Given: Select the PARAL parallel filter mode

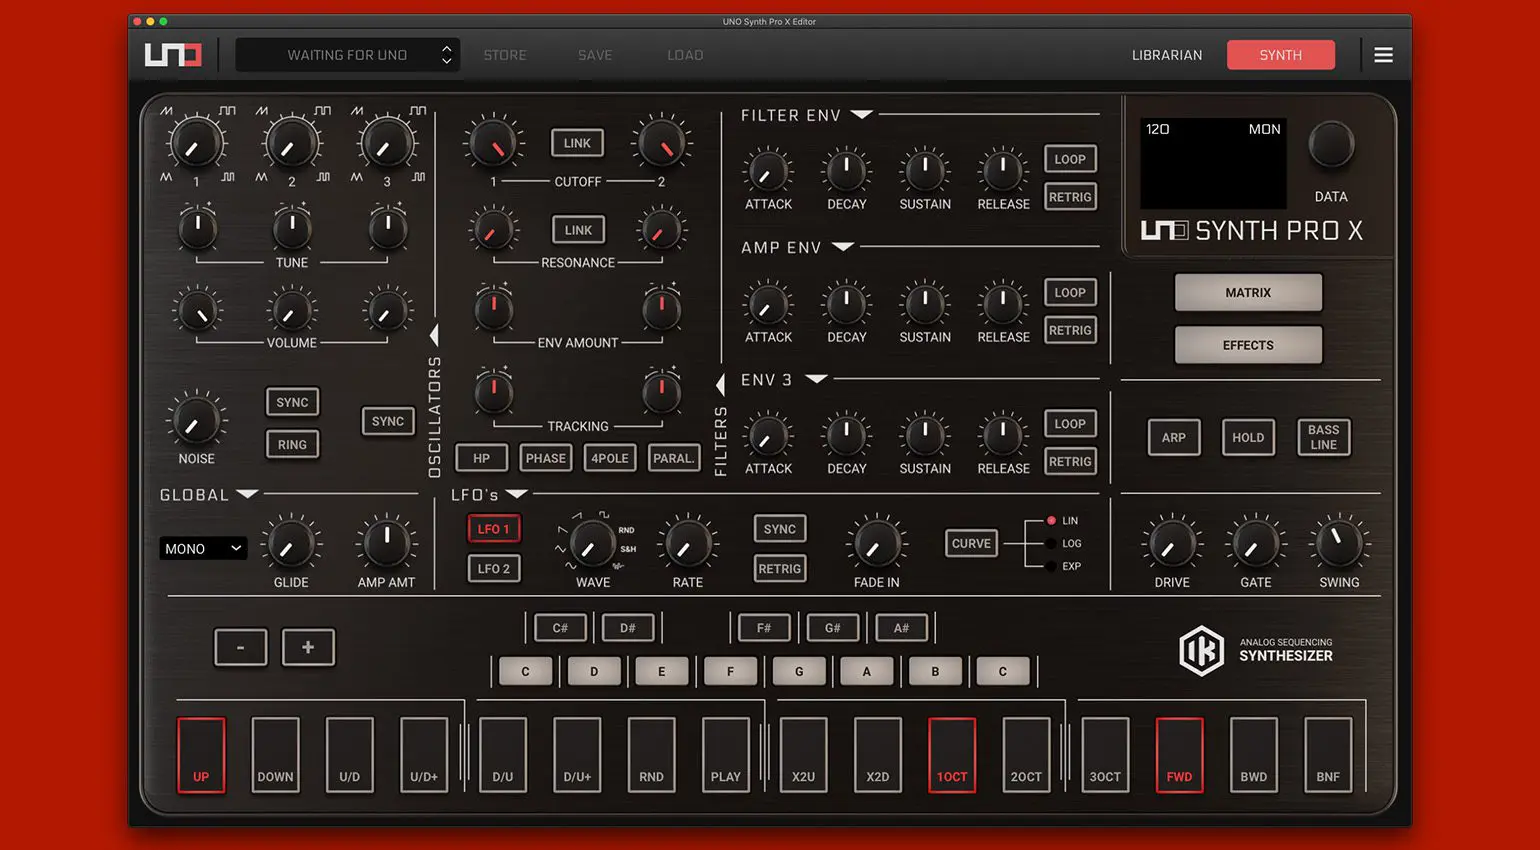Looking at the screenshot, I should pos(674,457).
